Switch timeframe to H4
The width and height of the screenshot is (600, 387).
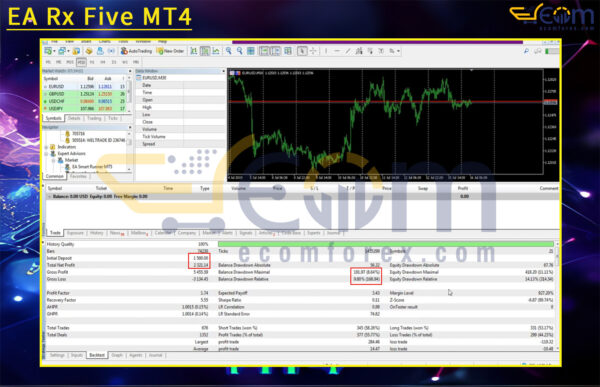103,62
